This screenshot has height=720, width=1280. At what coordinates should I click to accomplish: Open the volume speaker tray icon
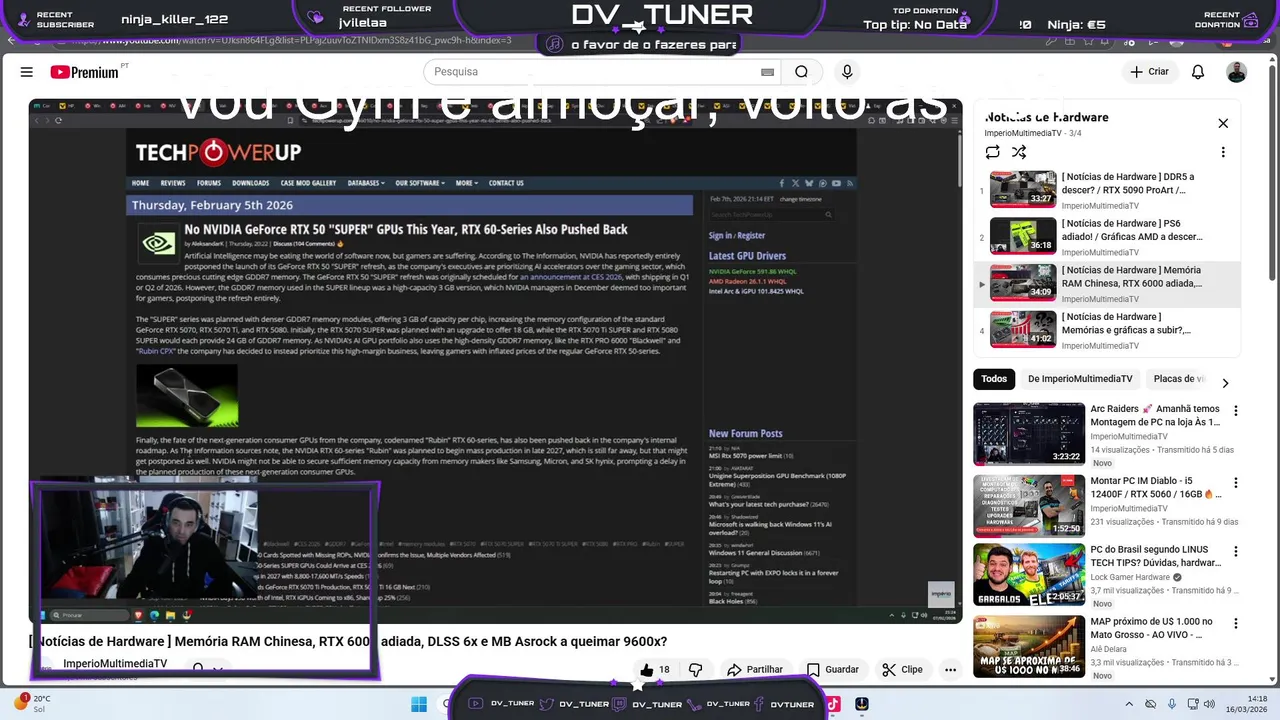click(x=1209, y=704)
